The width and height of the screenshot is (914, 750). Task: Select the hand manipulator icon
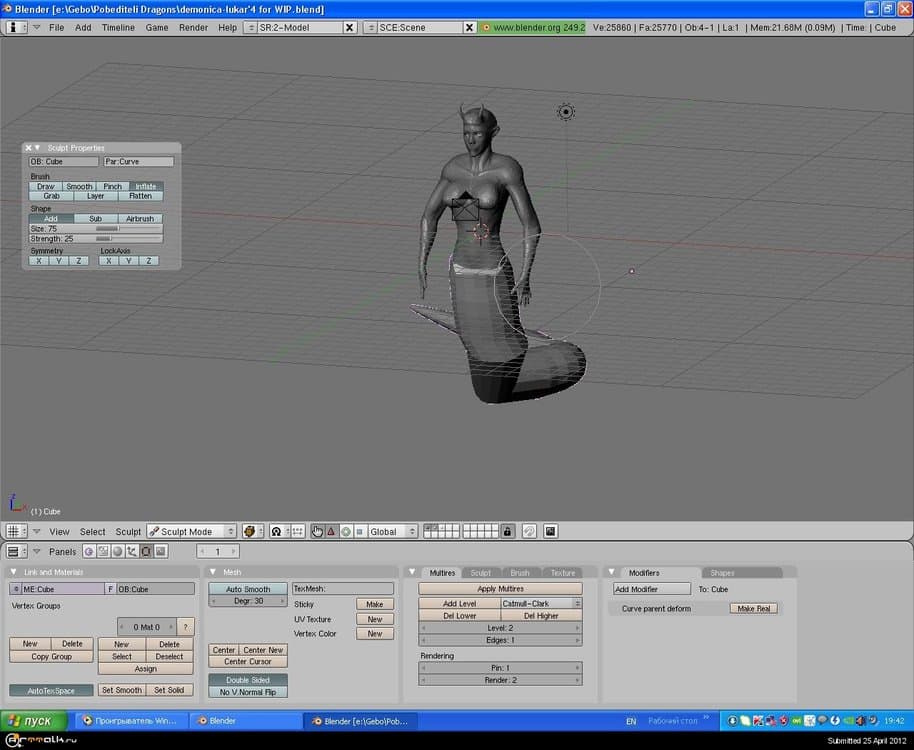[x=317, y=531]
